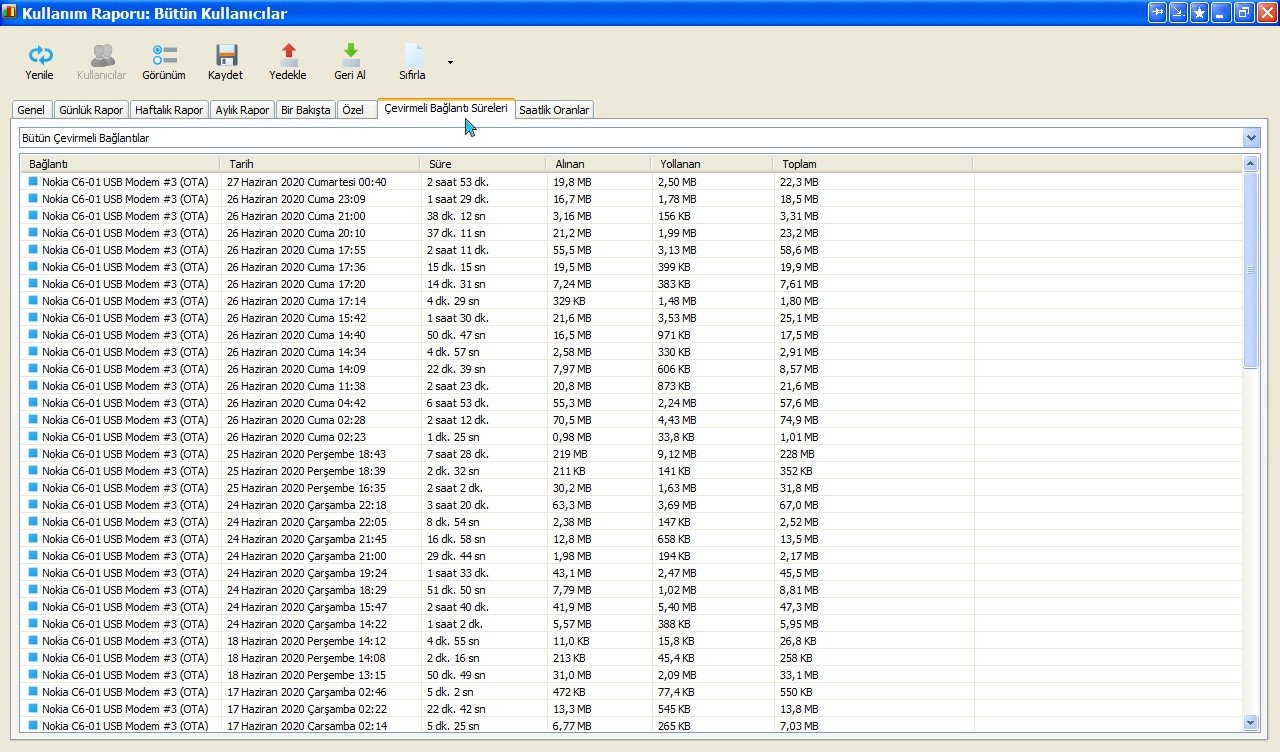The width and height of the screenshot is (1280, 752).
Task: Click connection icon of row 26 Haziran 2020 Cuma 23:09
Action: [x=33, y=199]
